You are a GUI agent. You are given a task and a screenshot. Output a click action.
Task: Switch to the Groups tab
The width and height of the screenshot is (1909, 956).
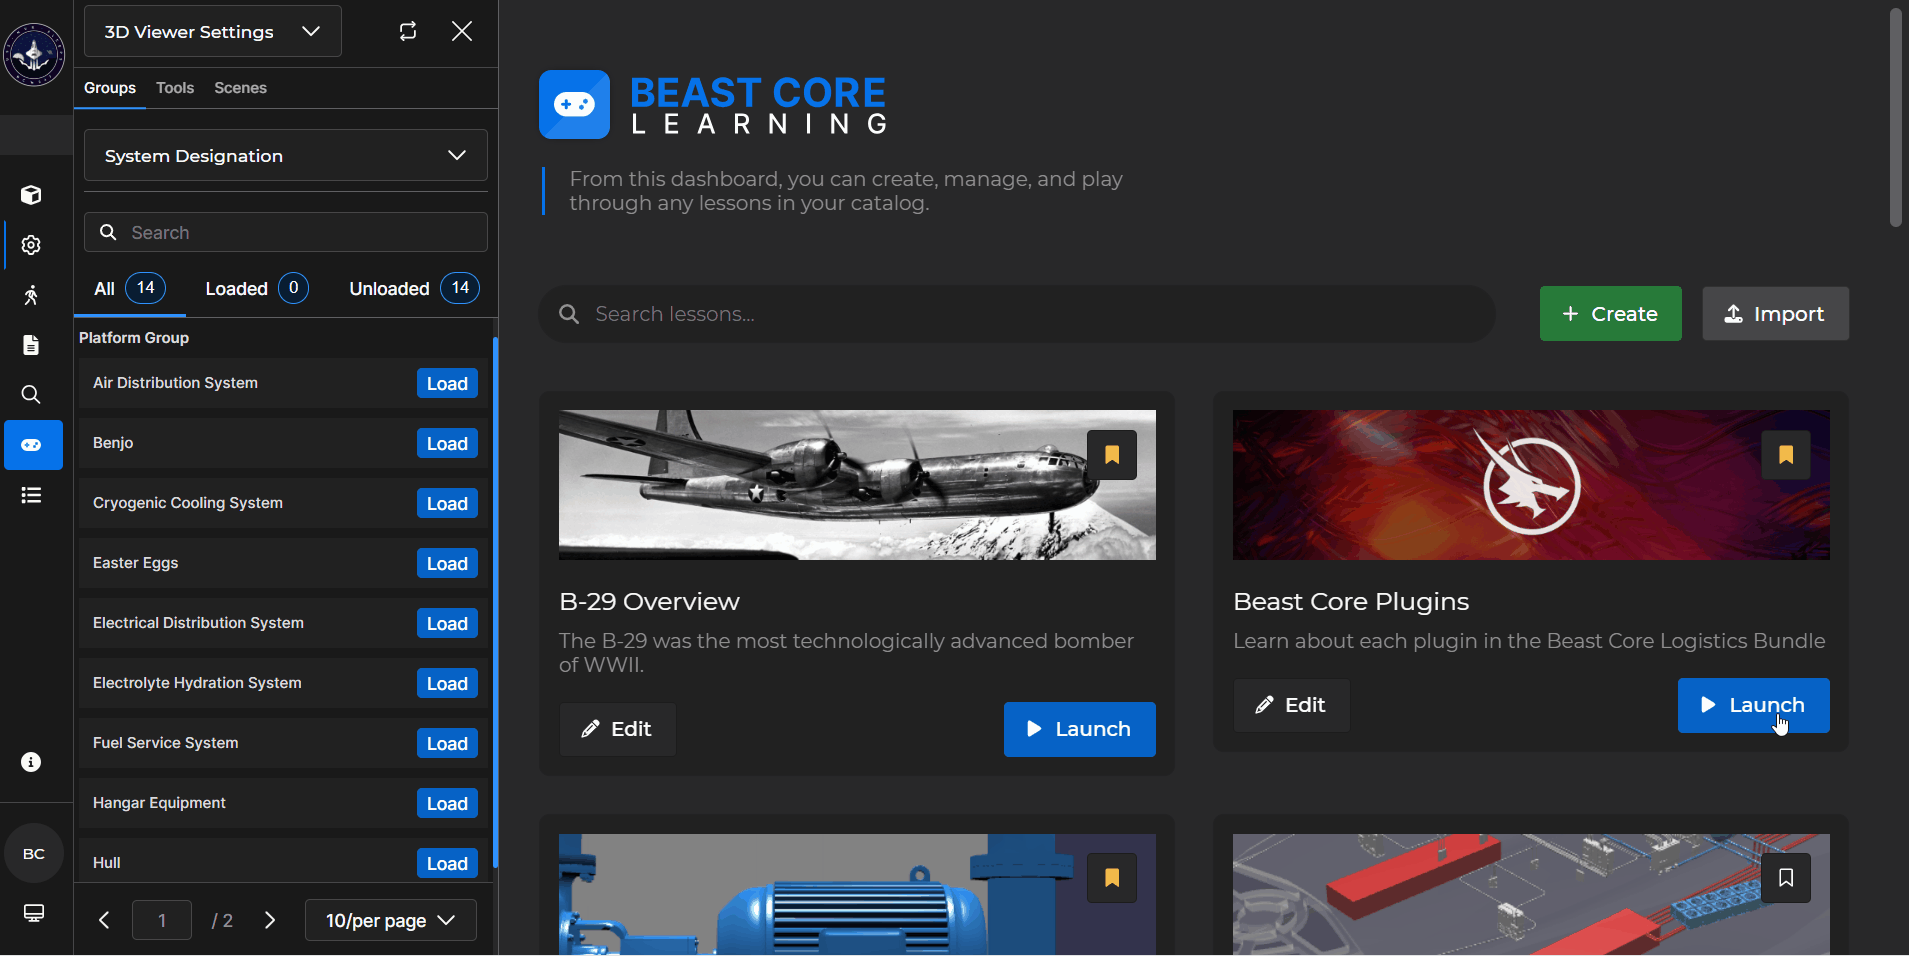[x=110, y=88]
